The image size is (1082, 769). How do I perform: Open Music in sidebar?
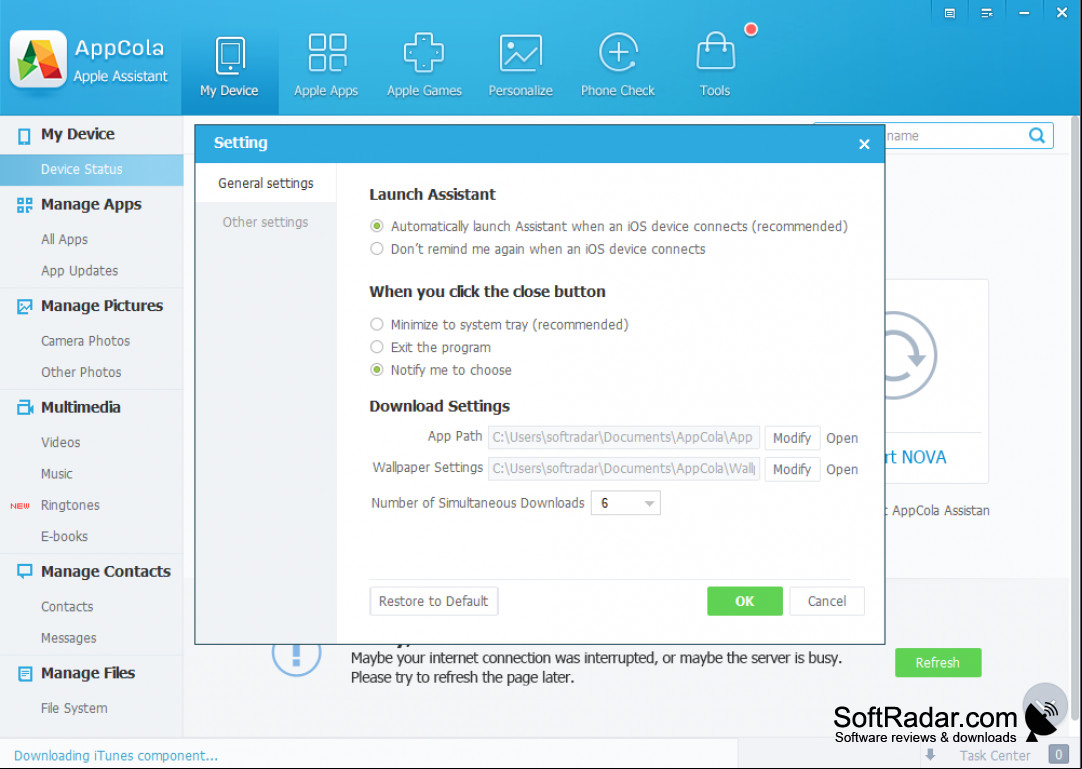click(x=57, y=474)
